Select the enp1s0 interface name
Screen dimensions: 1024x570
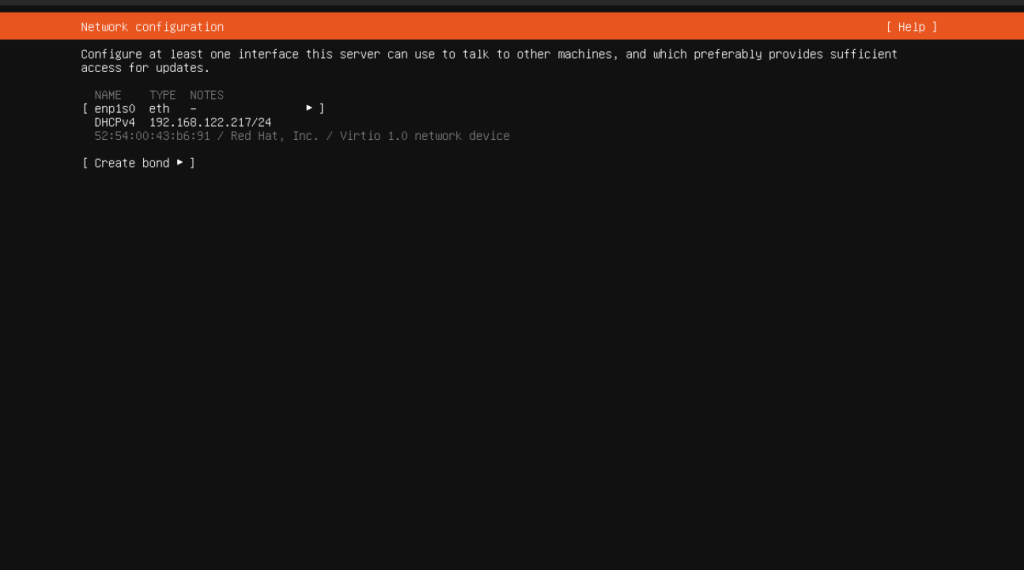click(114, 108)
